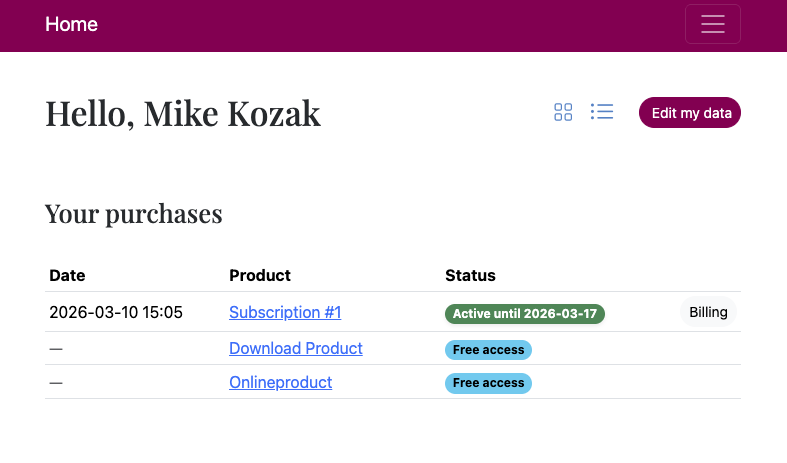Click the Status column header
The width and height of the screenshot is (787, 463).
coord(470,276)
